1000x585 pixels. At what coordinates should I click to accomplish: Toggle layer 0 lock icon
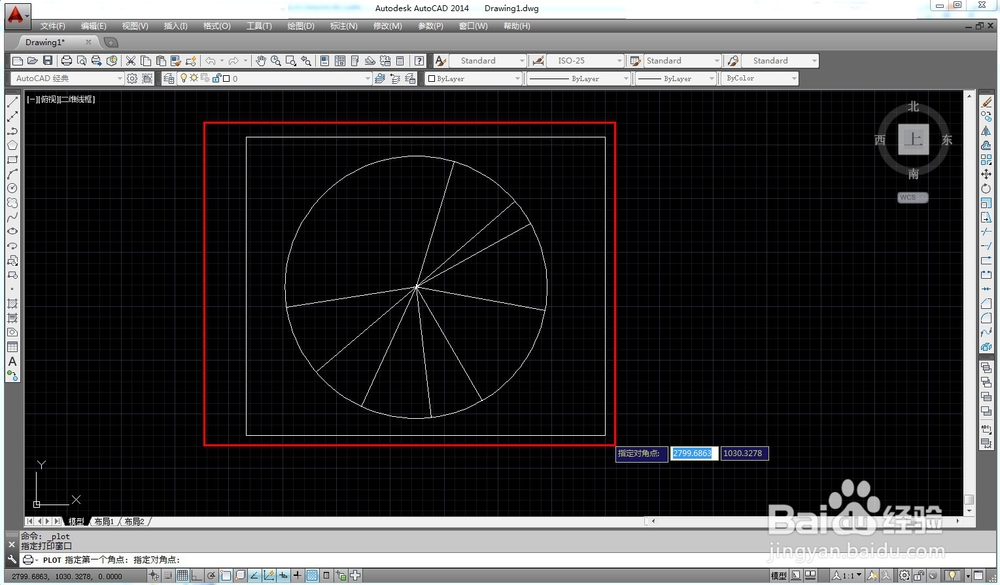click(x=217, y=78)
